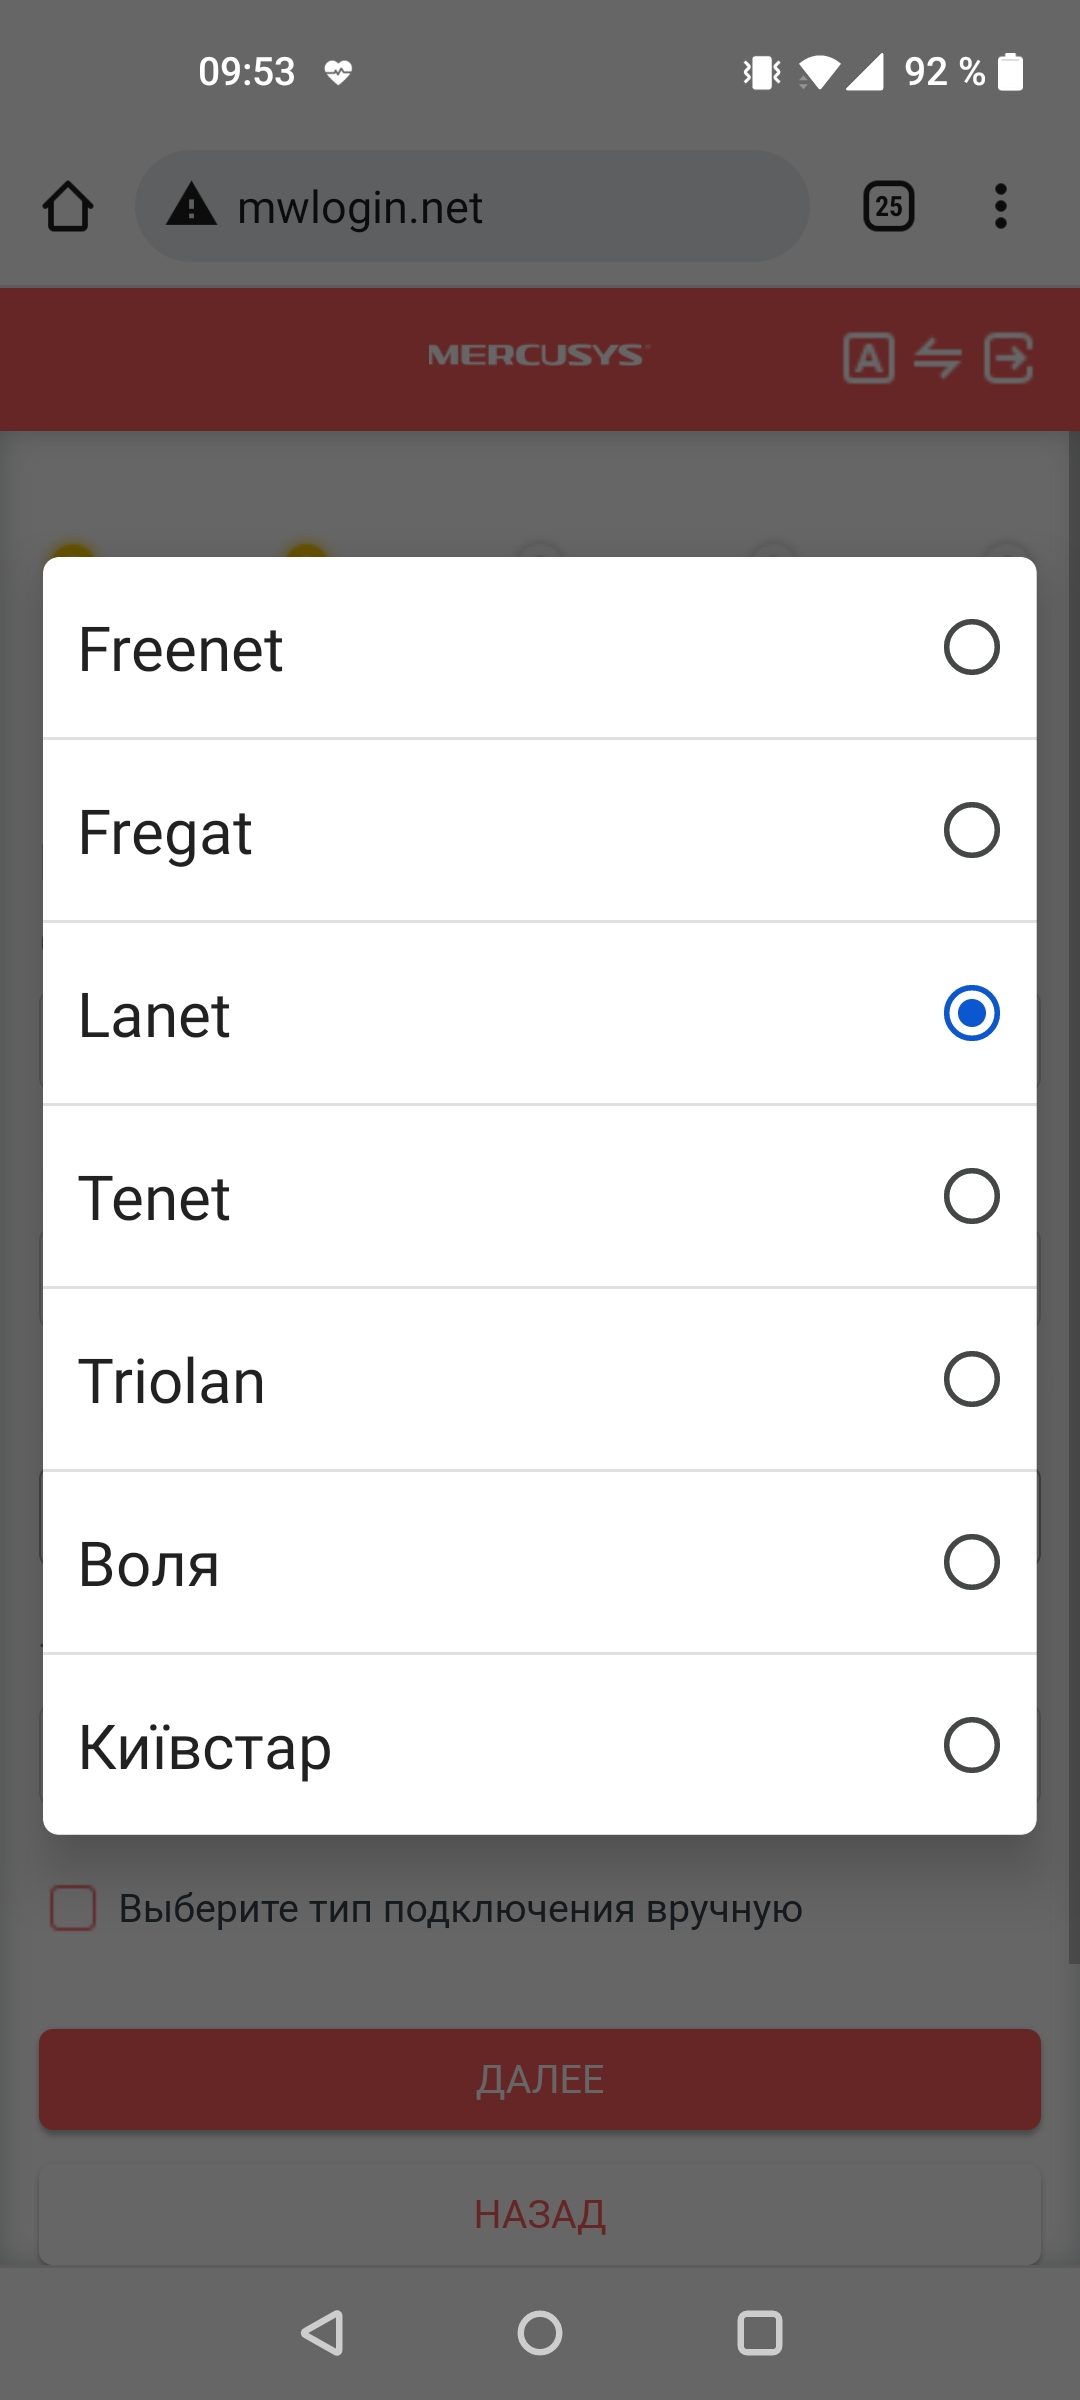Pick Tenet from the provider list

(x=971, y=1197)
